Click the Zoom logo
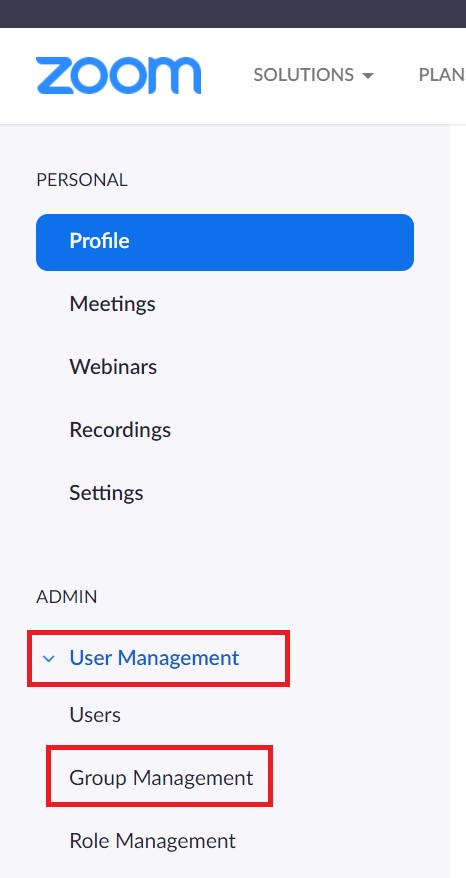466x878 pixels. click(118, 75)
